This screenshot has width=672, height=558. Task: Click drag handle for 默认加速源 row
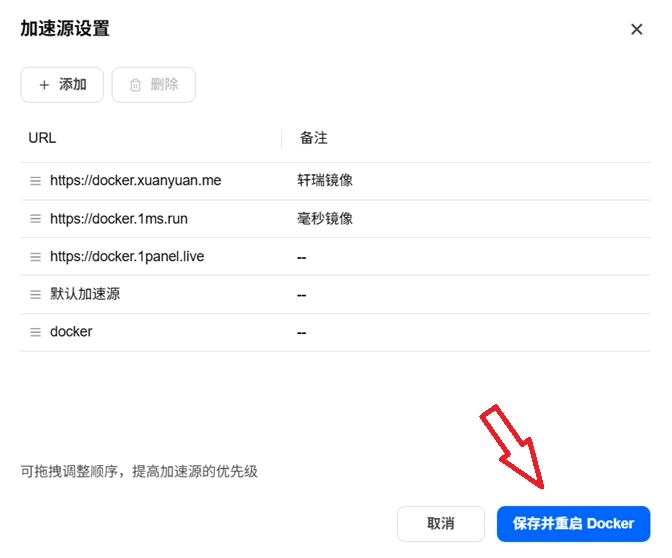point(36,294)
